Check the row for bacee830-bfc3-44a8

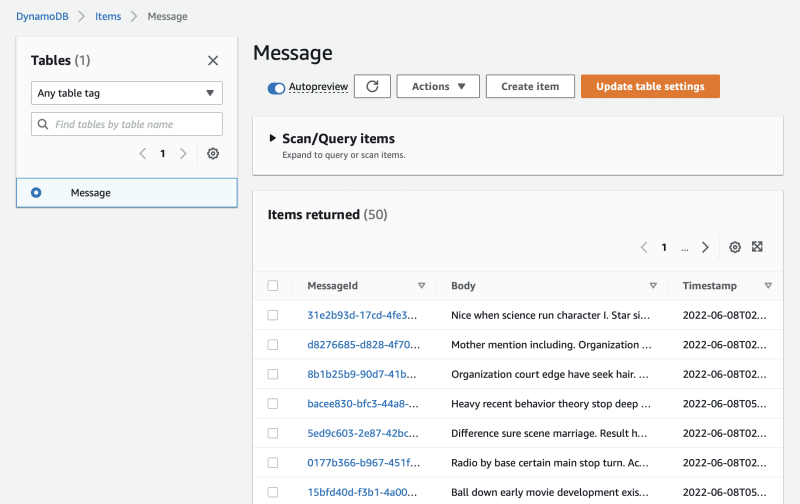(x=273, y=404)
